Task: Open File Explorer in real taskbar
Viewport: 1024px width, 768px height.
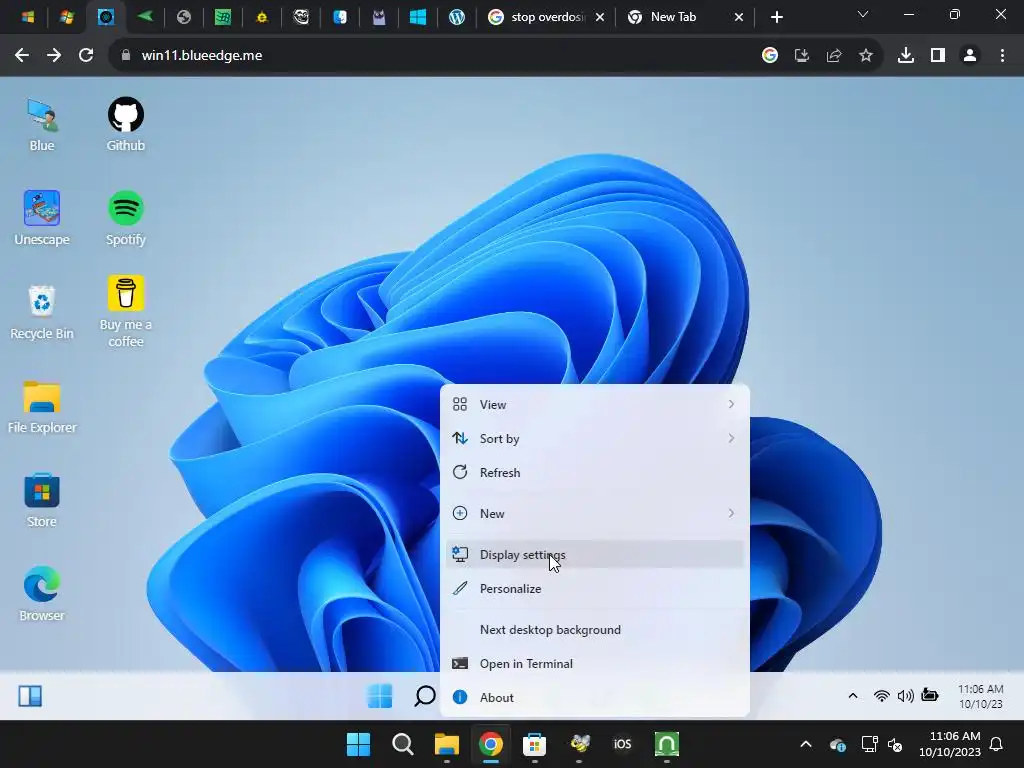Action: (x=447, y=744)
